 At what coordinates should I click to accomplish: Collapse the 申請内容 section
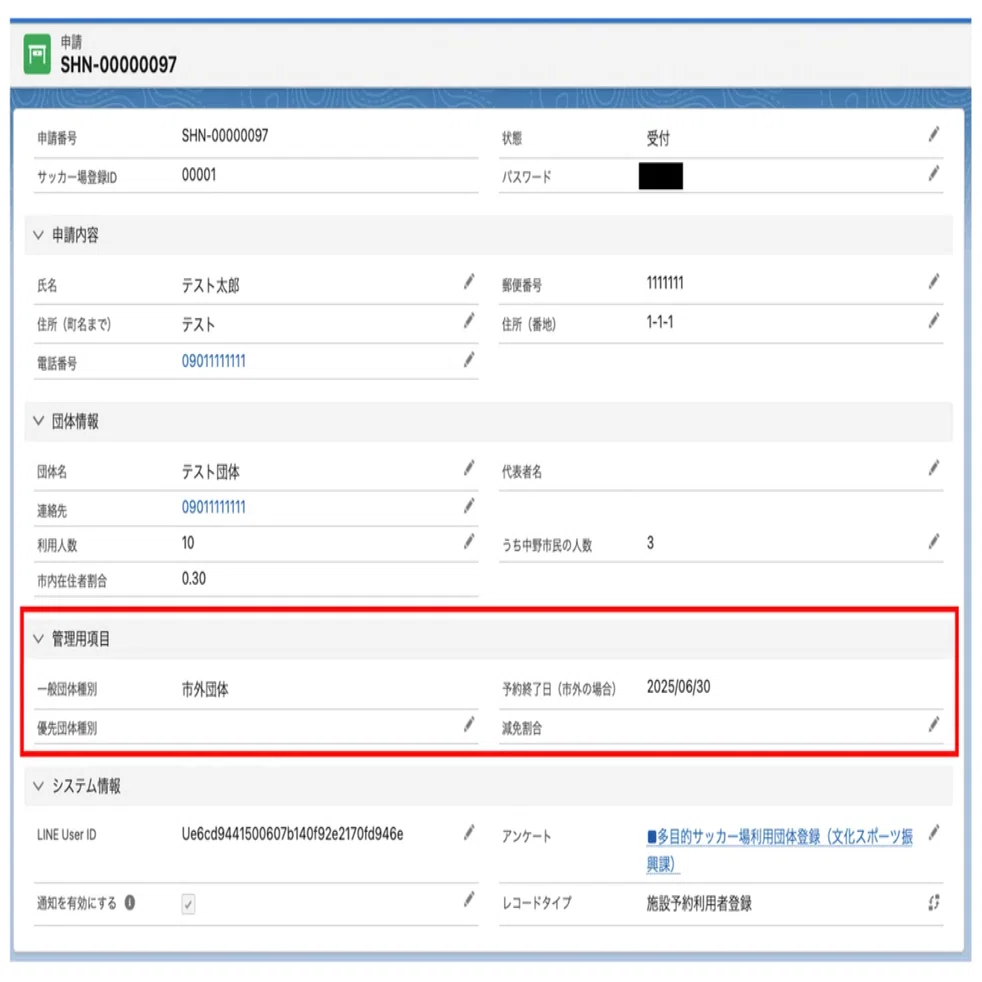[x=38, y=235]
